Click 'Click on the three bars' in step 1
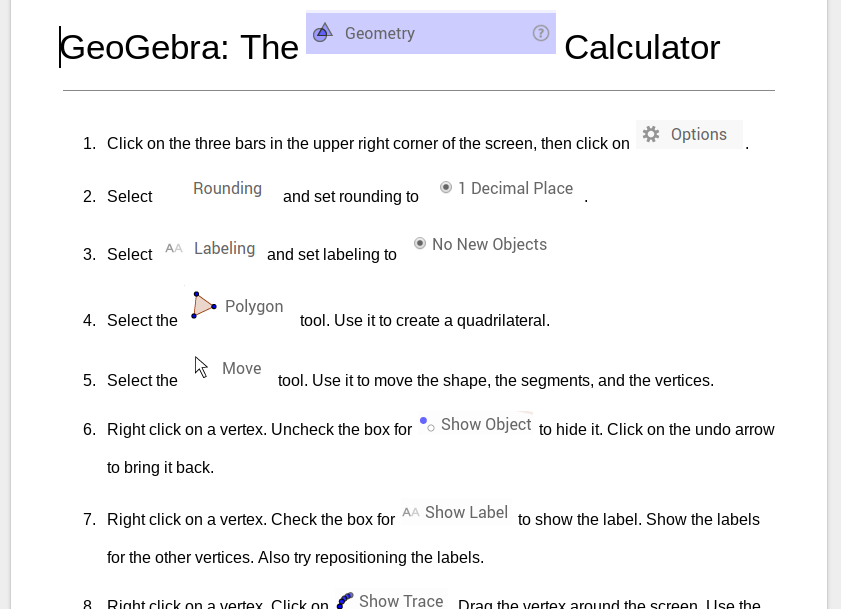This screenshot has width=841, height=609. [186, 144]
